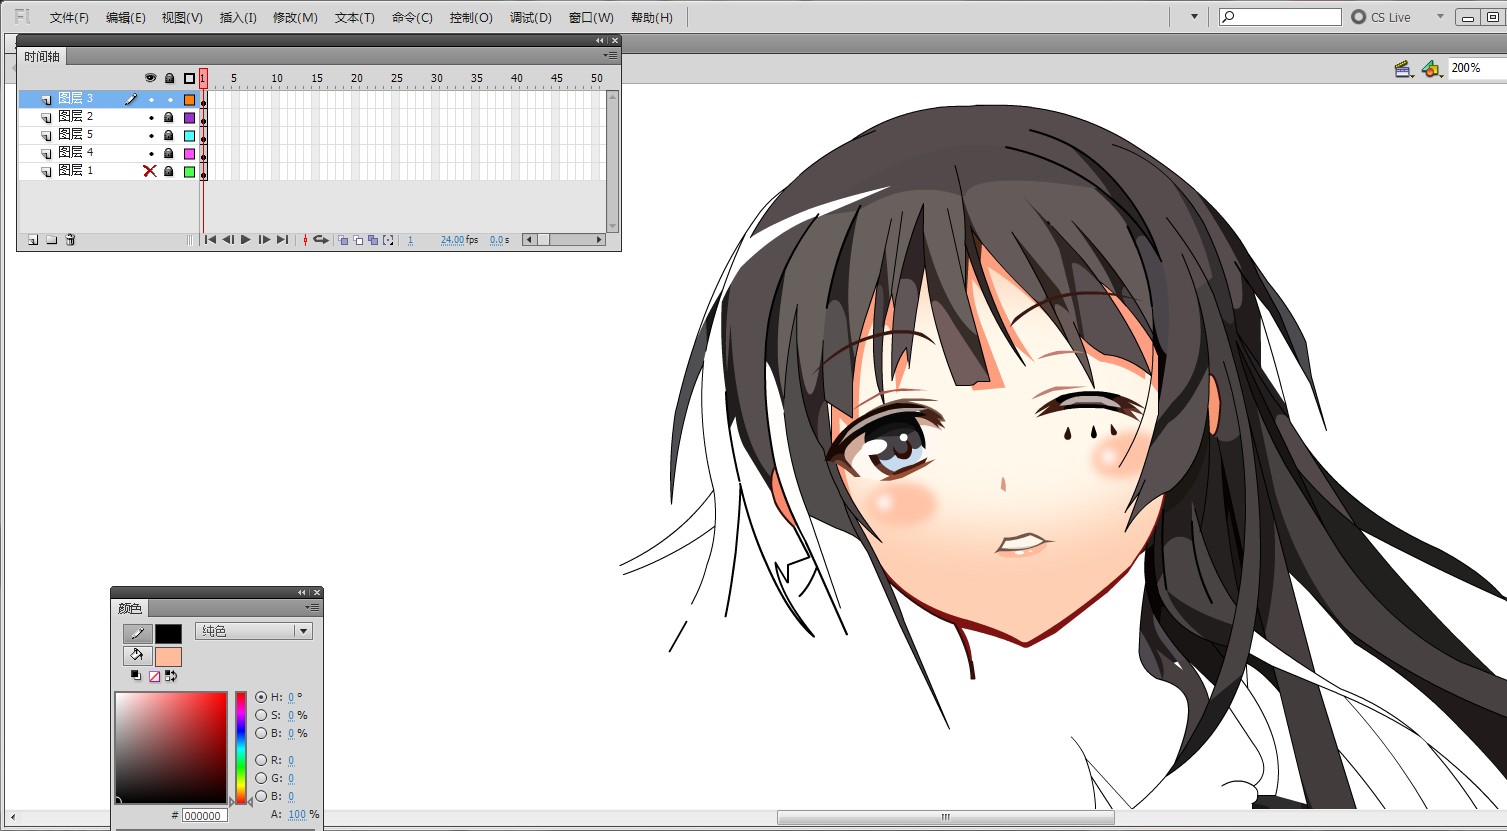Viewport: 1507px width, 831px height.
Task: Click the New Layer icon in timeline
Action: 33,240
